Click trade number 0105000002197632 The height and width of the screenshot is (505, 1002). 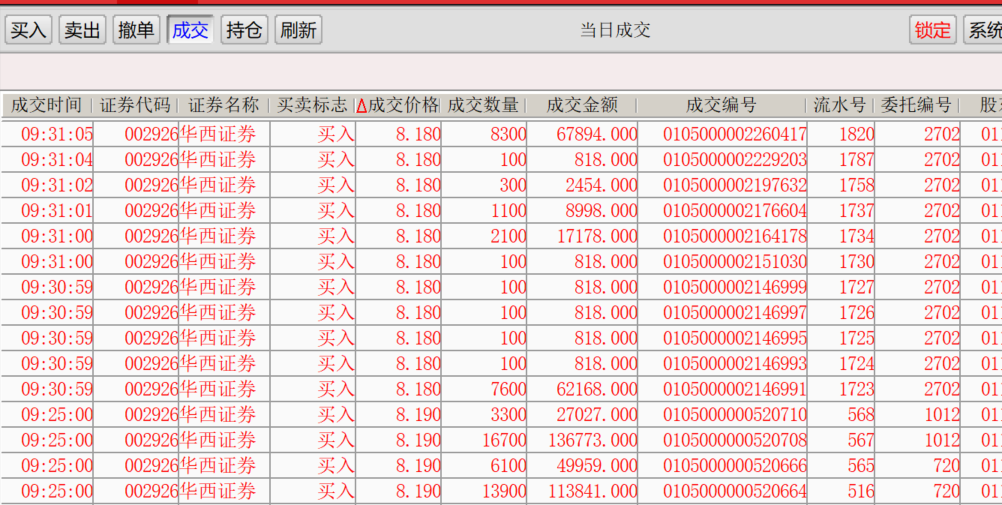pos(735,185)
